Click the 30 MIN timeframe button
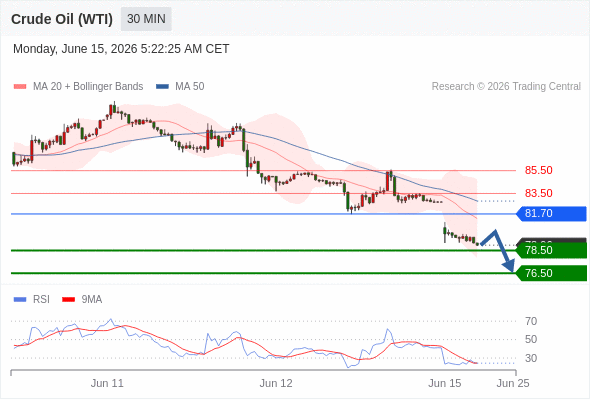590x400 pixels. coord(146,19)
